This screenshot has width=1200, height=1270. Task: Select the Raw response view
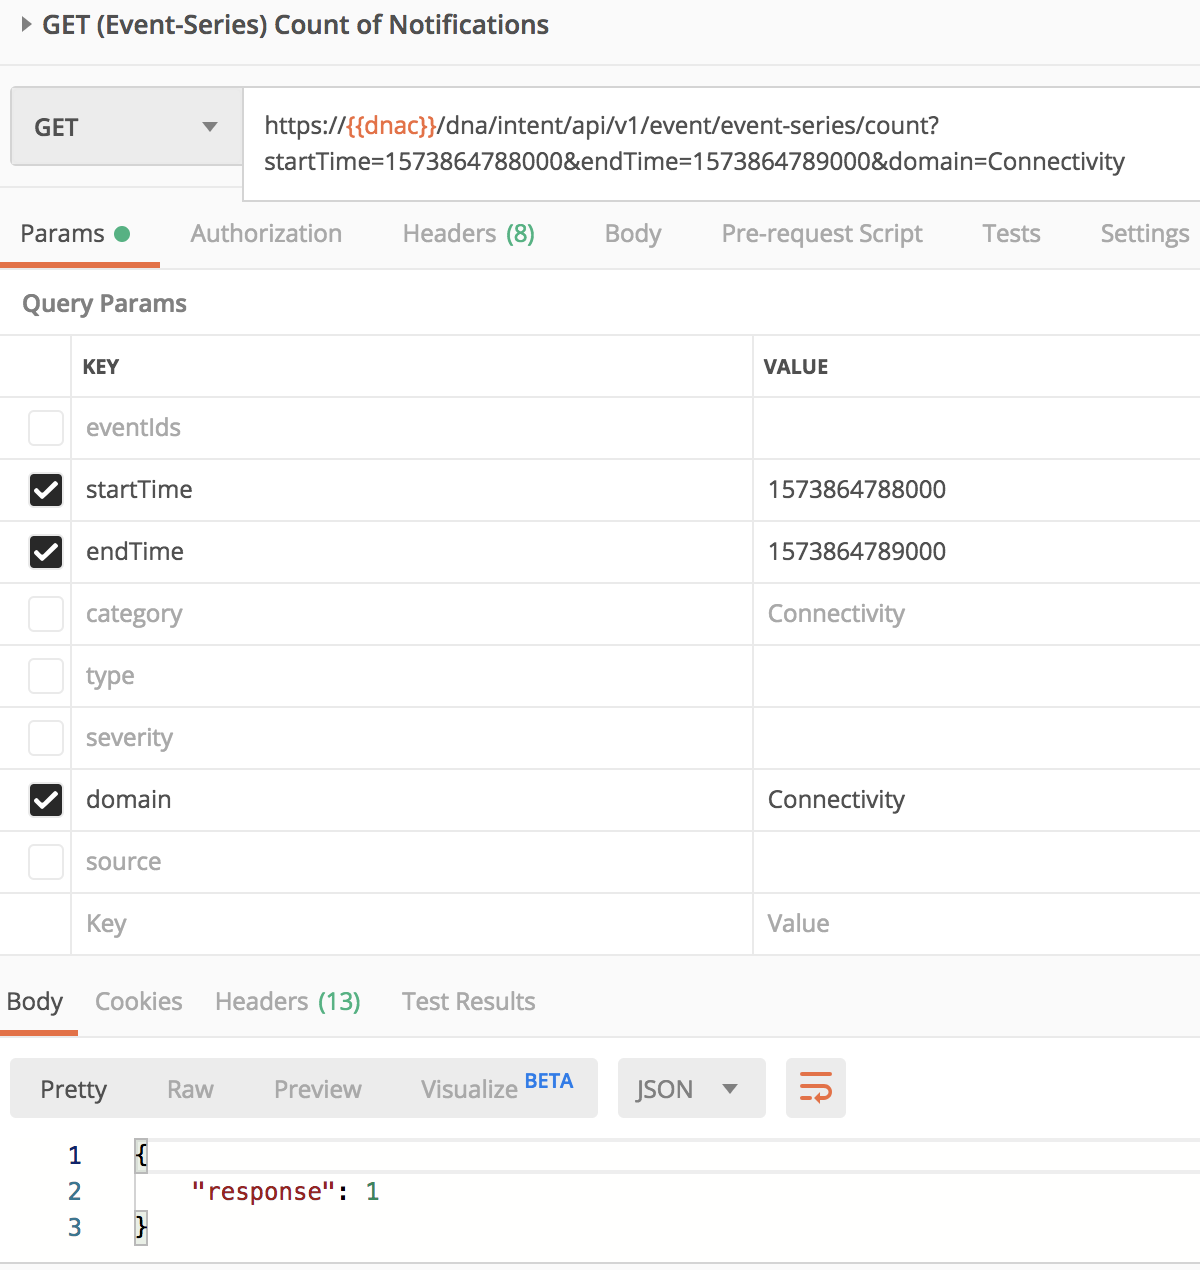click(190, 1089)
